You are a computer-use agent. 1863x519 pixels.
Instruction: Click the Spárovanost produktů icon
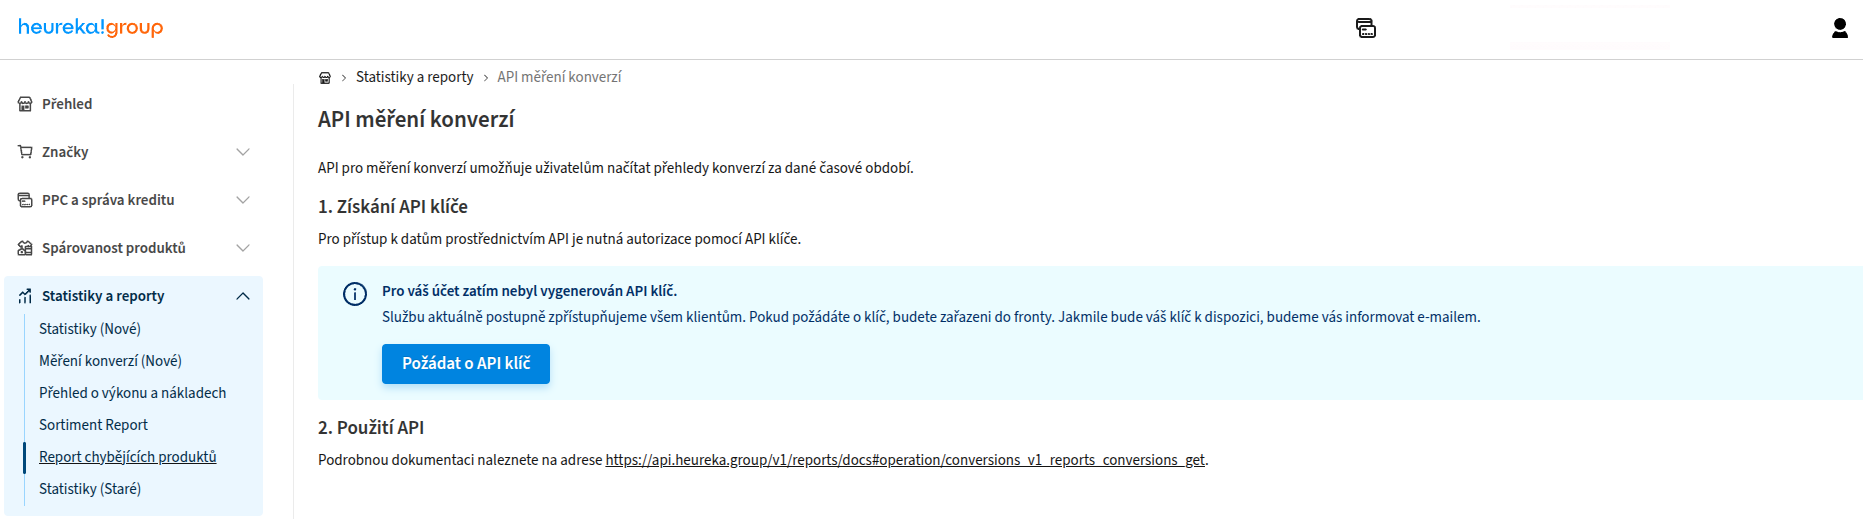[25, 248]
